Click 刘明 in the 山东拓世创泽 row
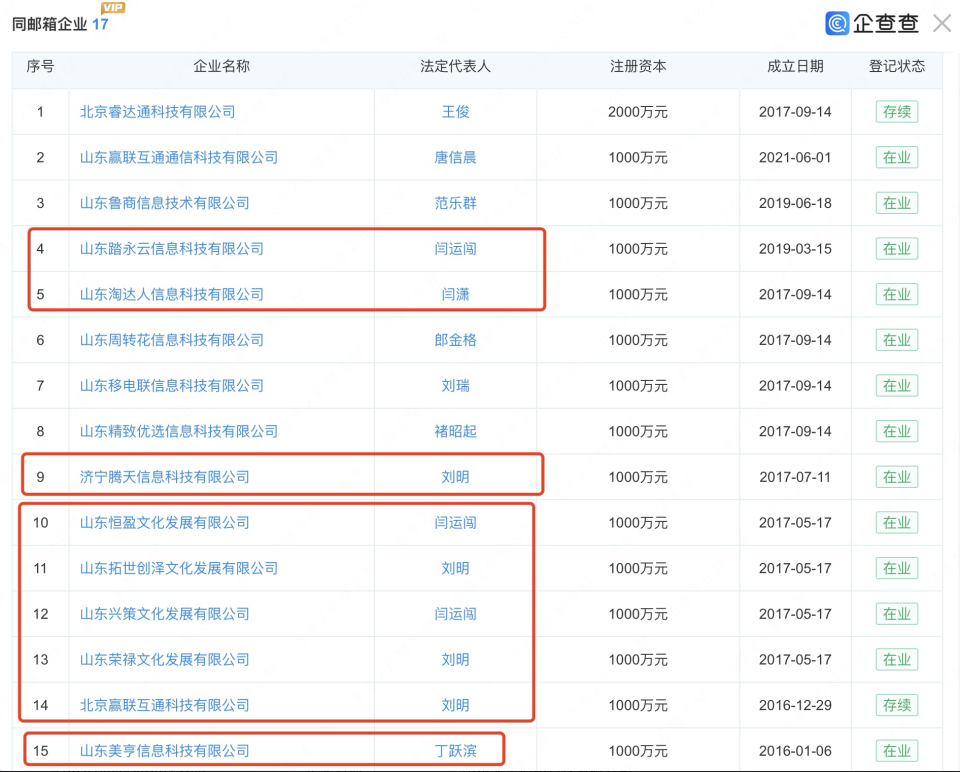The width and height of the screenshot is (960, 772). click(x=456, y=568)
